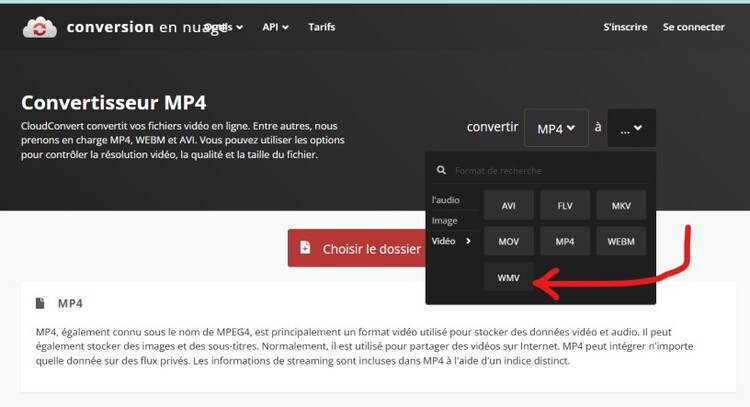Open the target format dropdown
This screenshot has height=407, width=750.
631,128
